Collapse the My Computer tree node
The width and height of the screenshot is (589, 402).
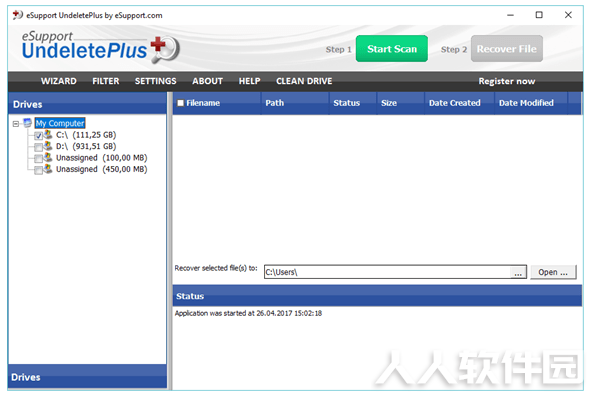[16, 124]
